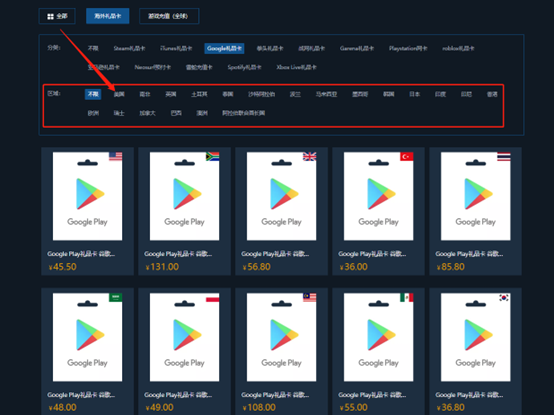The height and width of the screenshot is (415, 554).
Task: Select 不限 in the 分类 category row
Action: tap(93, 48)
